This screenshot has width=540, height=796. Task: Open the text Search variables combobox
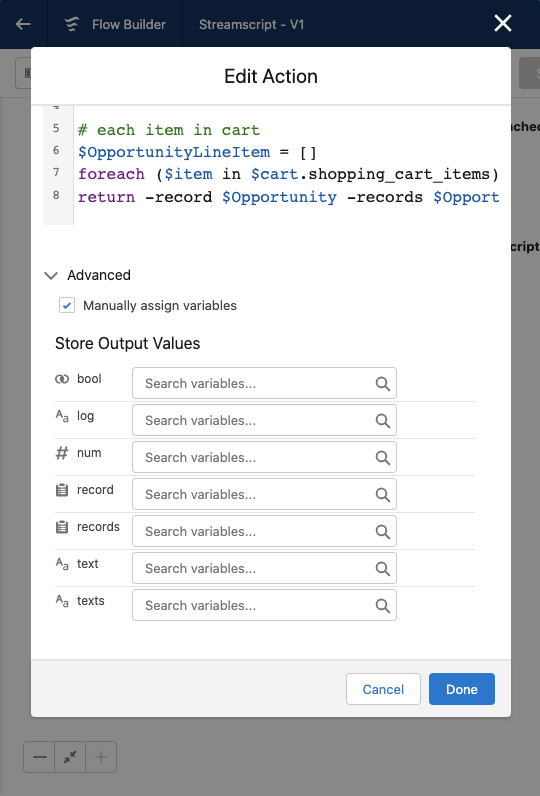pyautogui.click(x=264, y=569)
